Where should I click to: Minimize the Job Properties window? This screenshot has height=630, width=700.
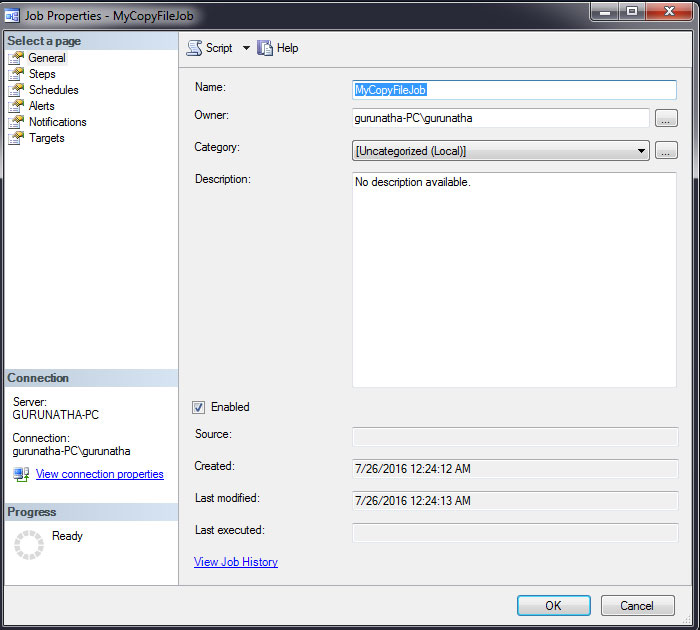point(604,11)
